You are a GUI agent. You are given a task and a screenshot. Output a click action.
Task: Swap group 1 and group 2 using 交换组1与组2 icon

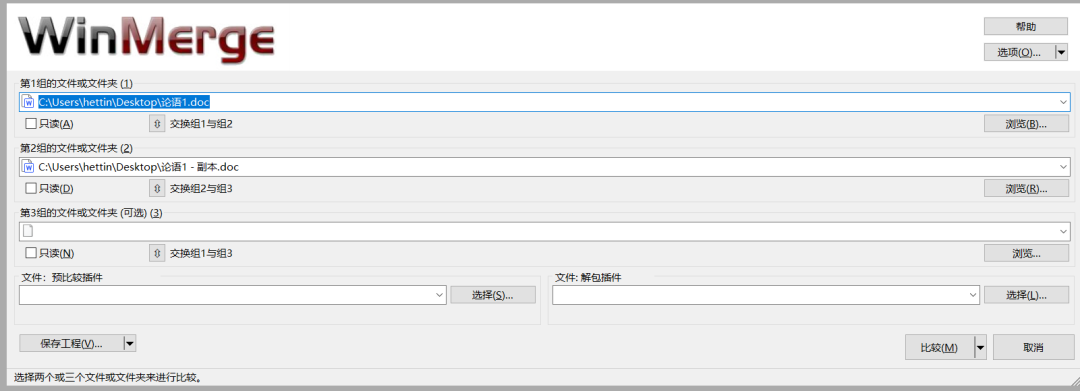[x=157, y=124]
